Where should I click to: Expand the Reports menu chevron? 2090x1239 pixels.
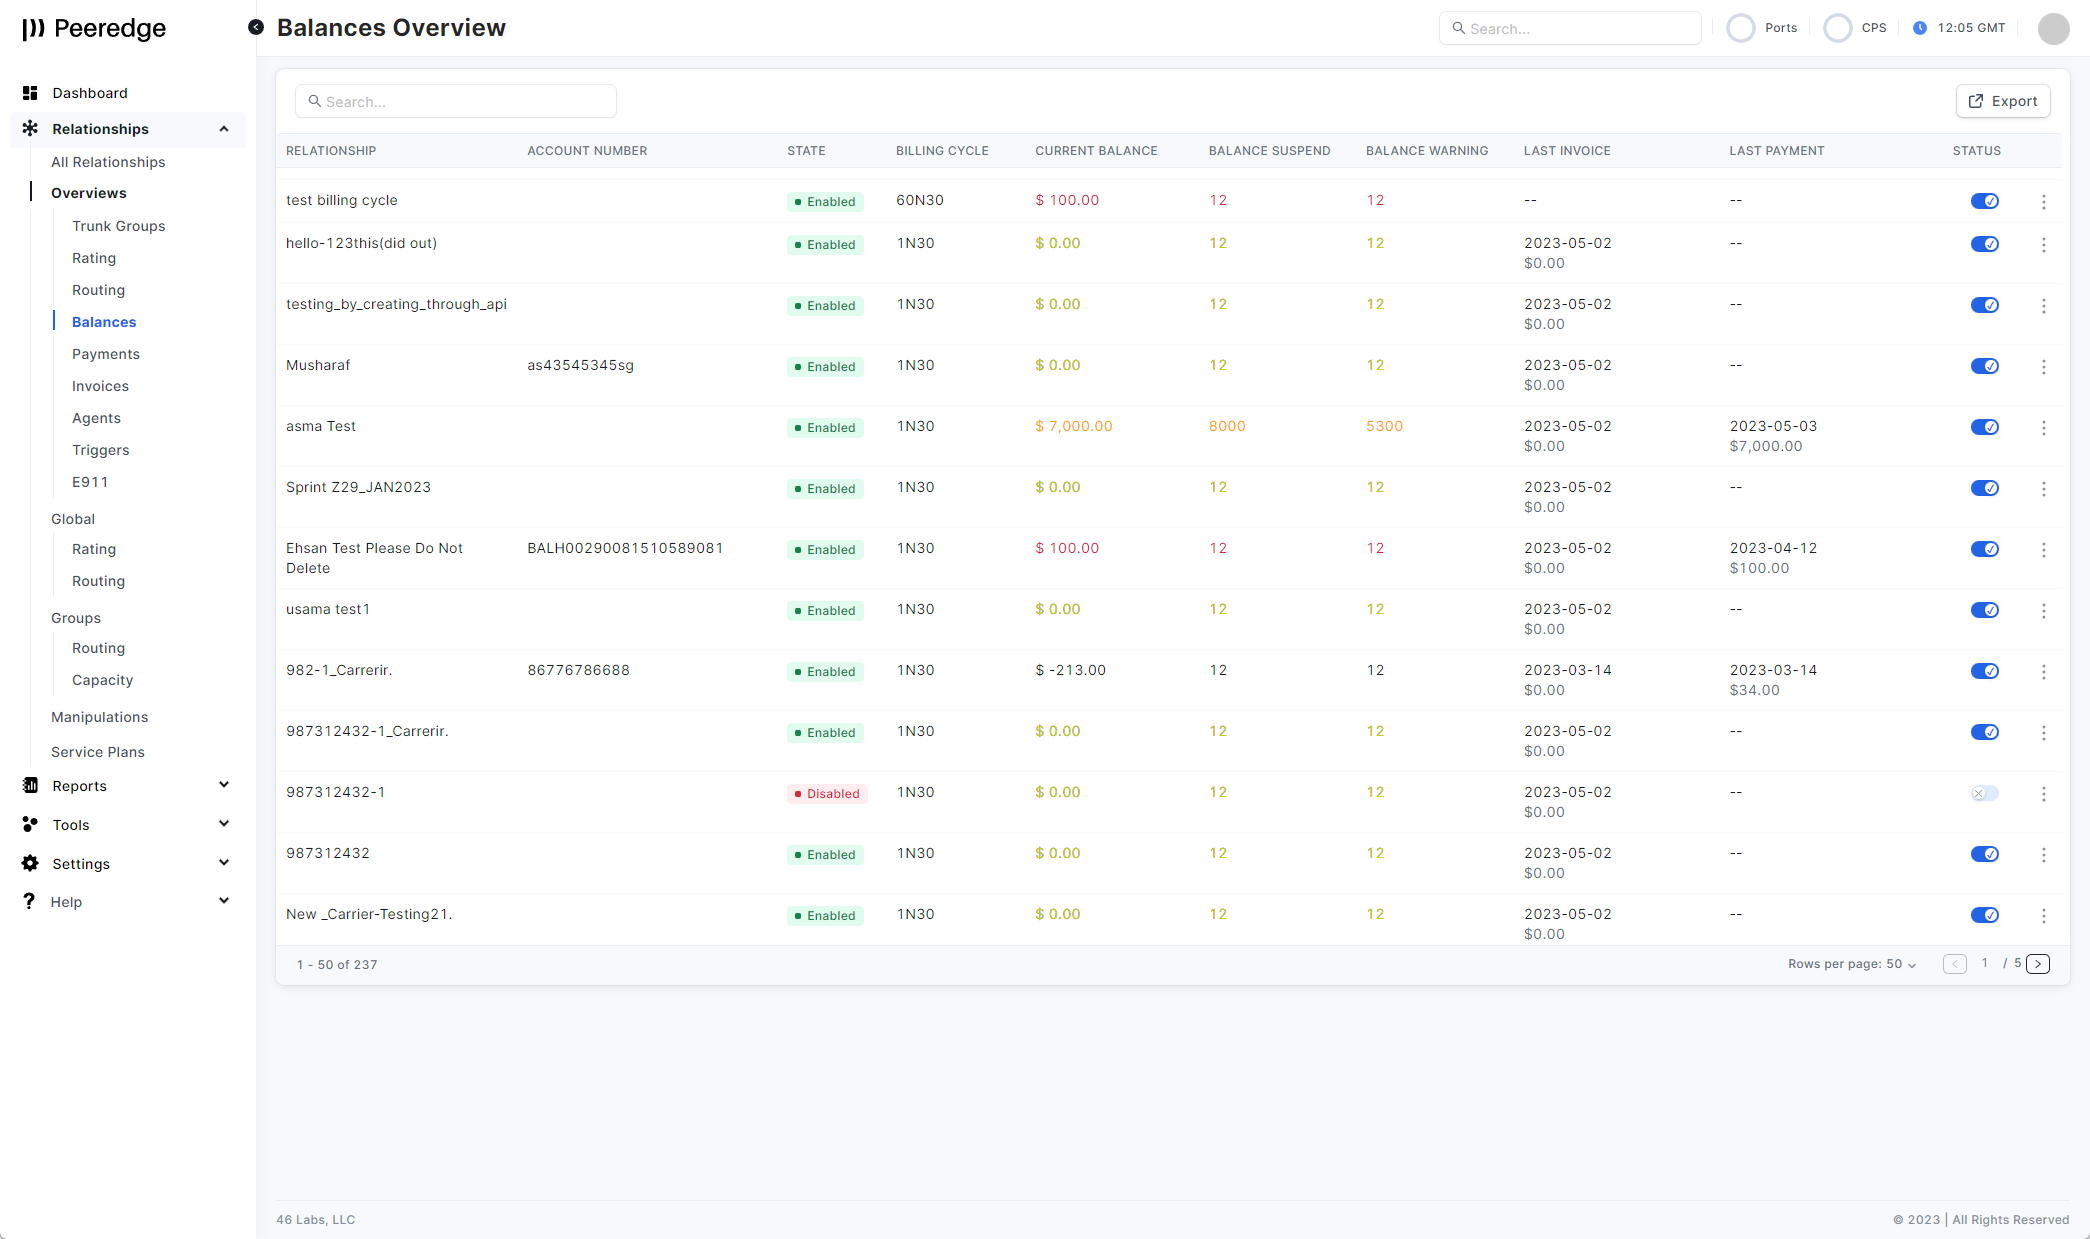pyautogui.click(x=224, y=786)
